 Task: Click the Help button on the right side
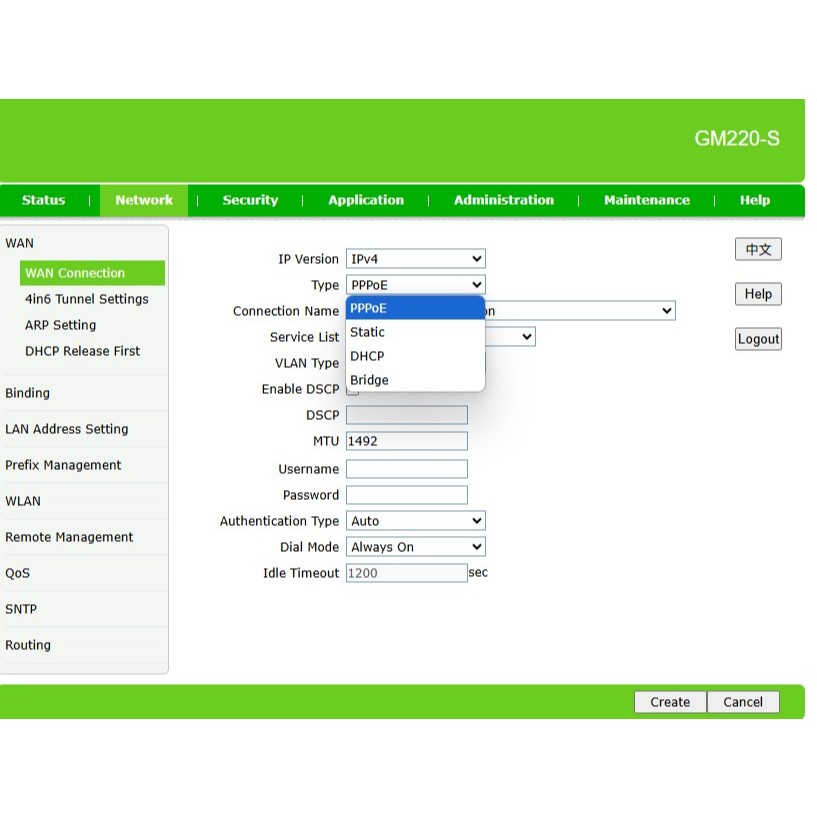[x=758, y=294]
